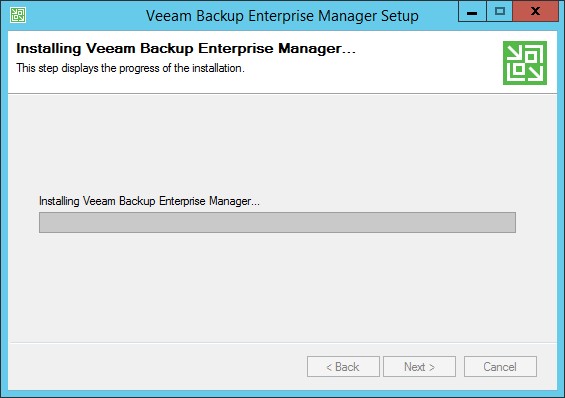Click the disabled Next button
This screenshot has height=398, width=565.
click(x=419, y=367)
